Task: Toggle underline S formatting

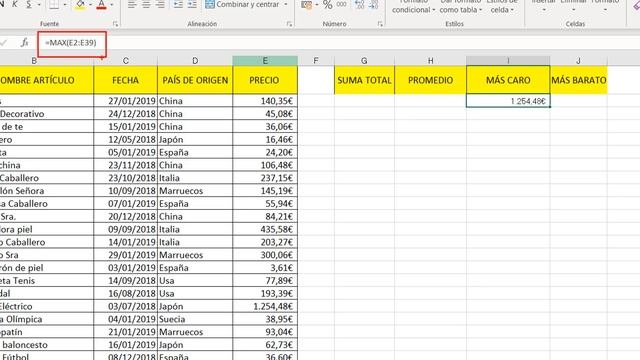Action: click(x=29, y=4)
